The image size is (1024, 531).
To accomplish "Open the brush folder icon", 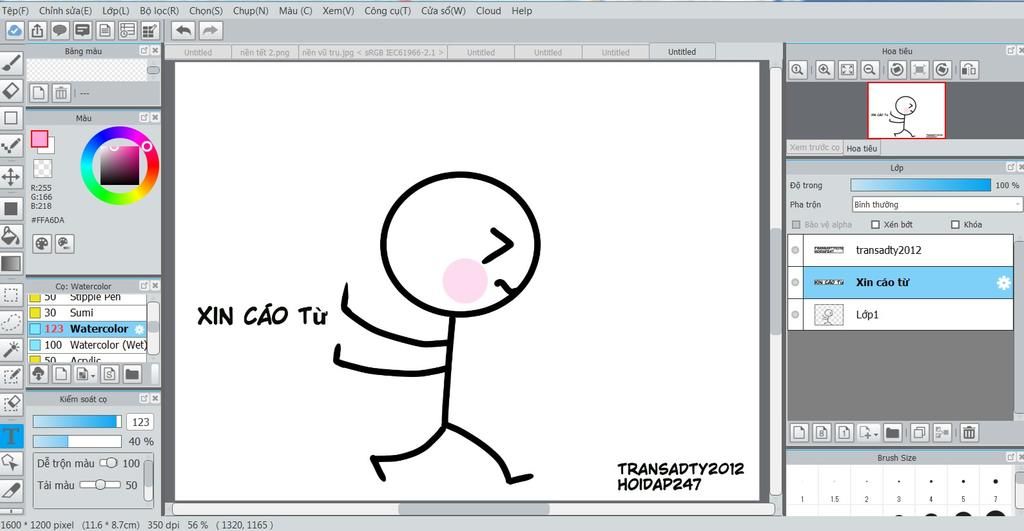I will tap(132, 374).
